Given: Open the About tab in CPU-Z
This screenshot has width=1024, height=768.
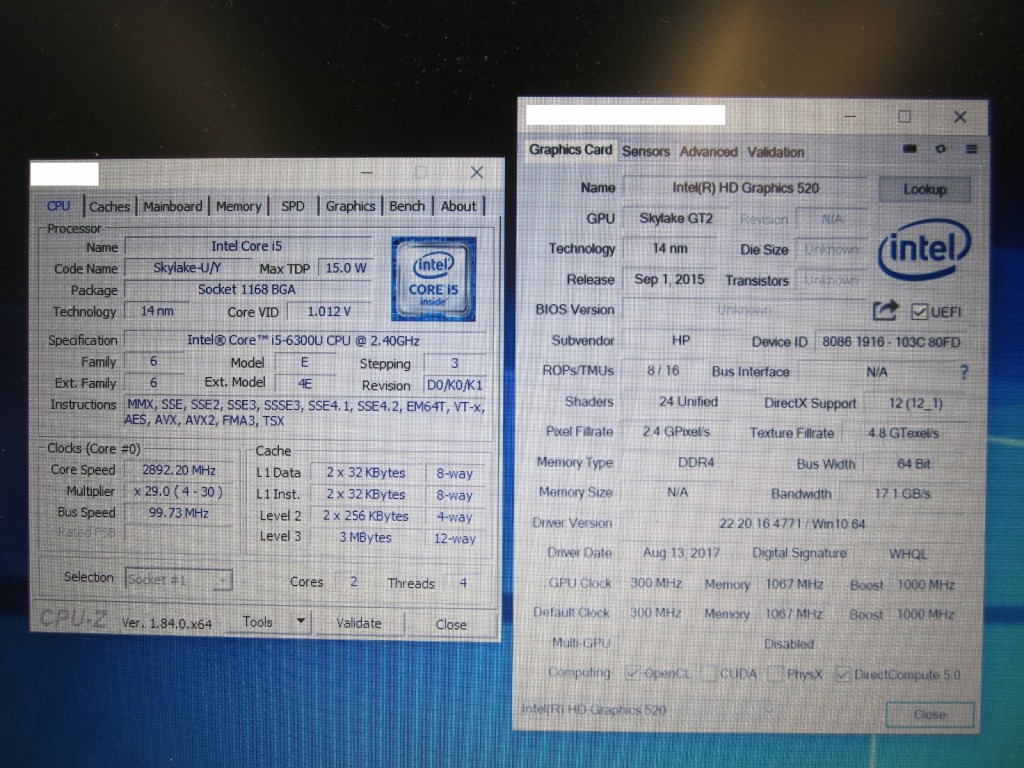Looking at the screenshot, I should coord(458,206).
